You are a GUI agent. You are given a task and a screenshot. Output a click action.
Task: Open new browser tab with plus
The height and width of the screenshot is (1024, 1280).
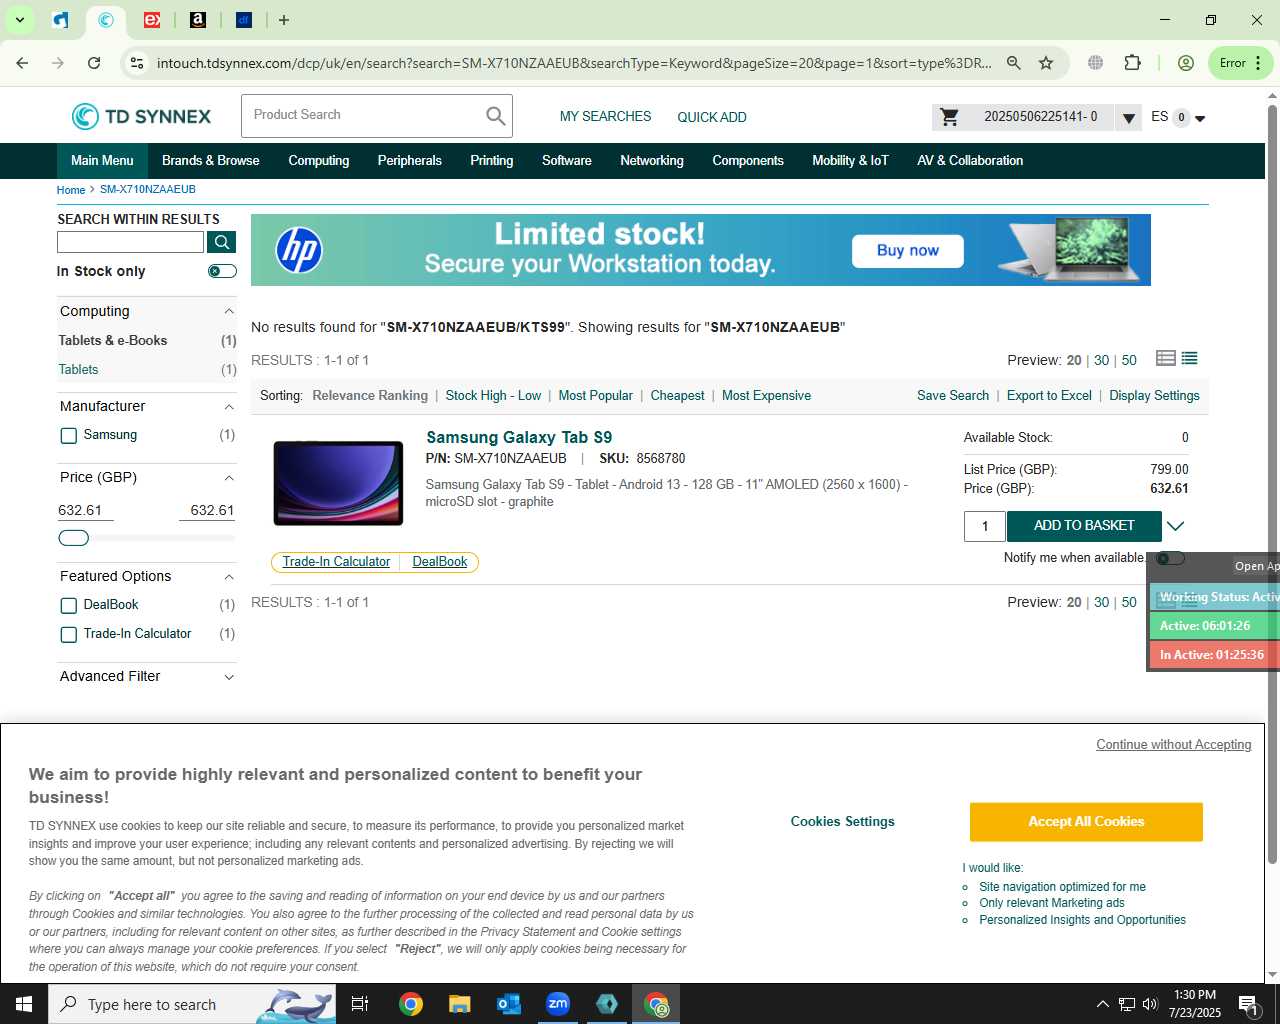pos(284,20)
